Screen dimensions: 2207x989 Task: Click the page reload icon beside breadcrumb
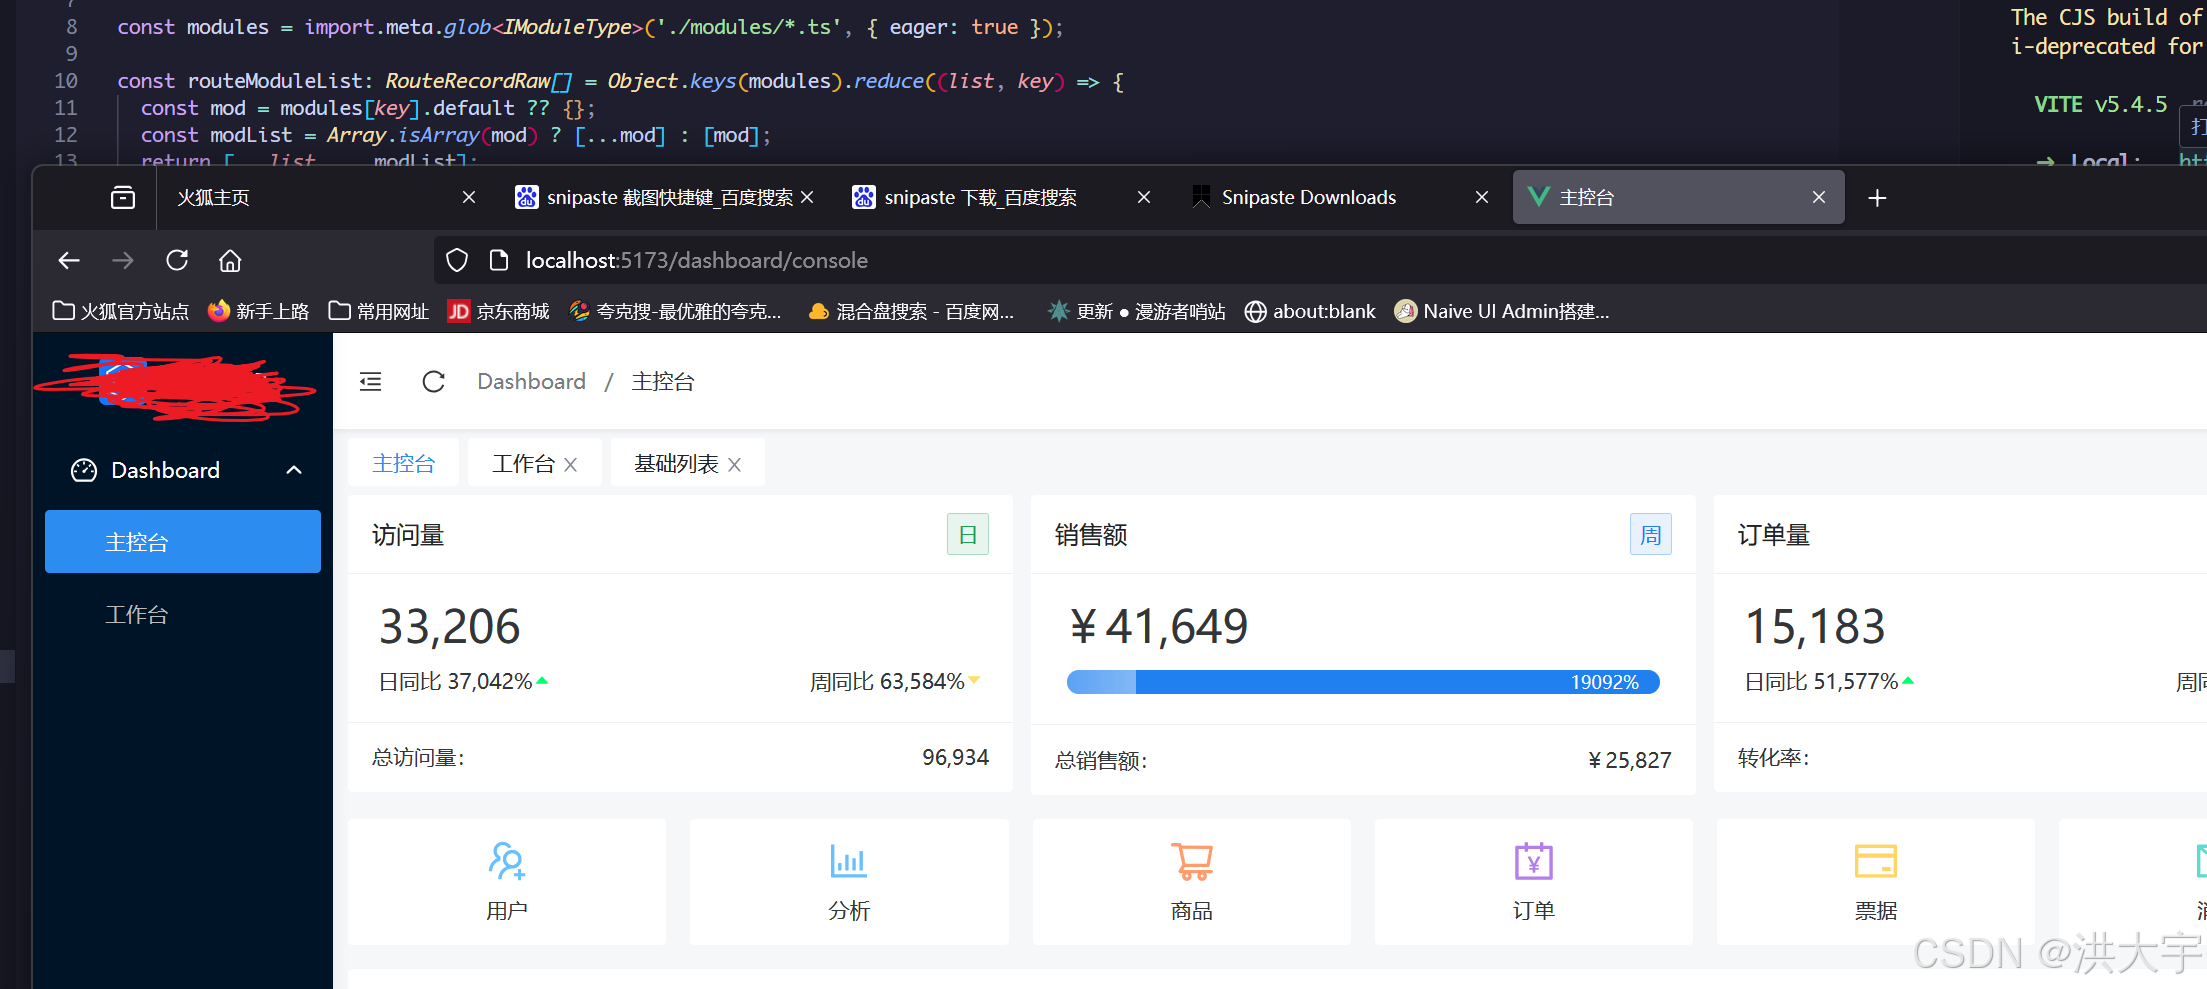tap(433, 381)
